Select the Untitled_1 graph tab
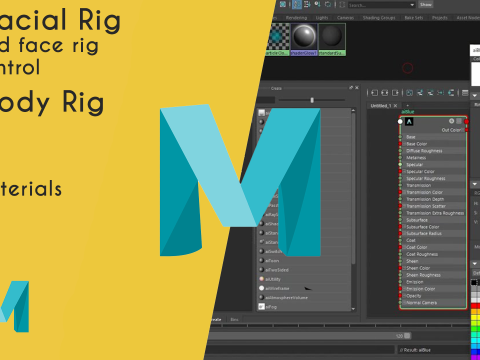480x360 pixels. point(381,106)
